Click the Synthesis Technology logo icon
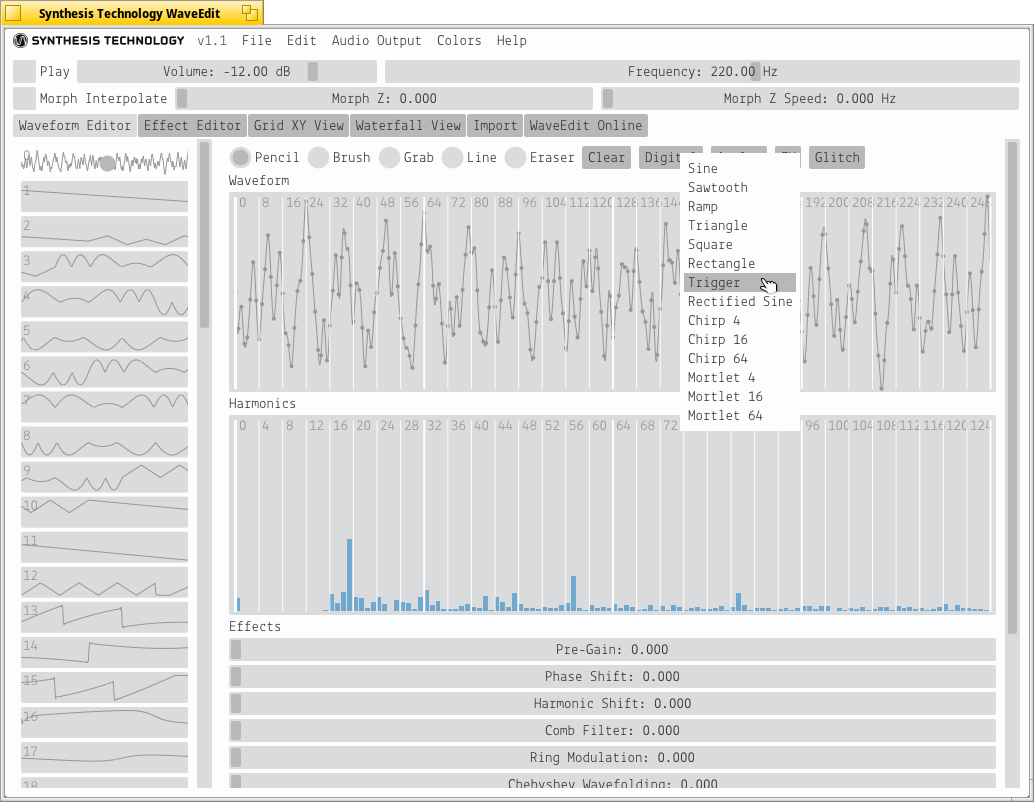 20,41
